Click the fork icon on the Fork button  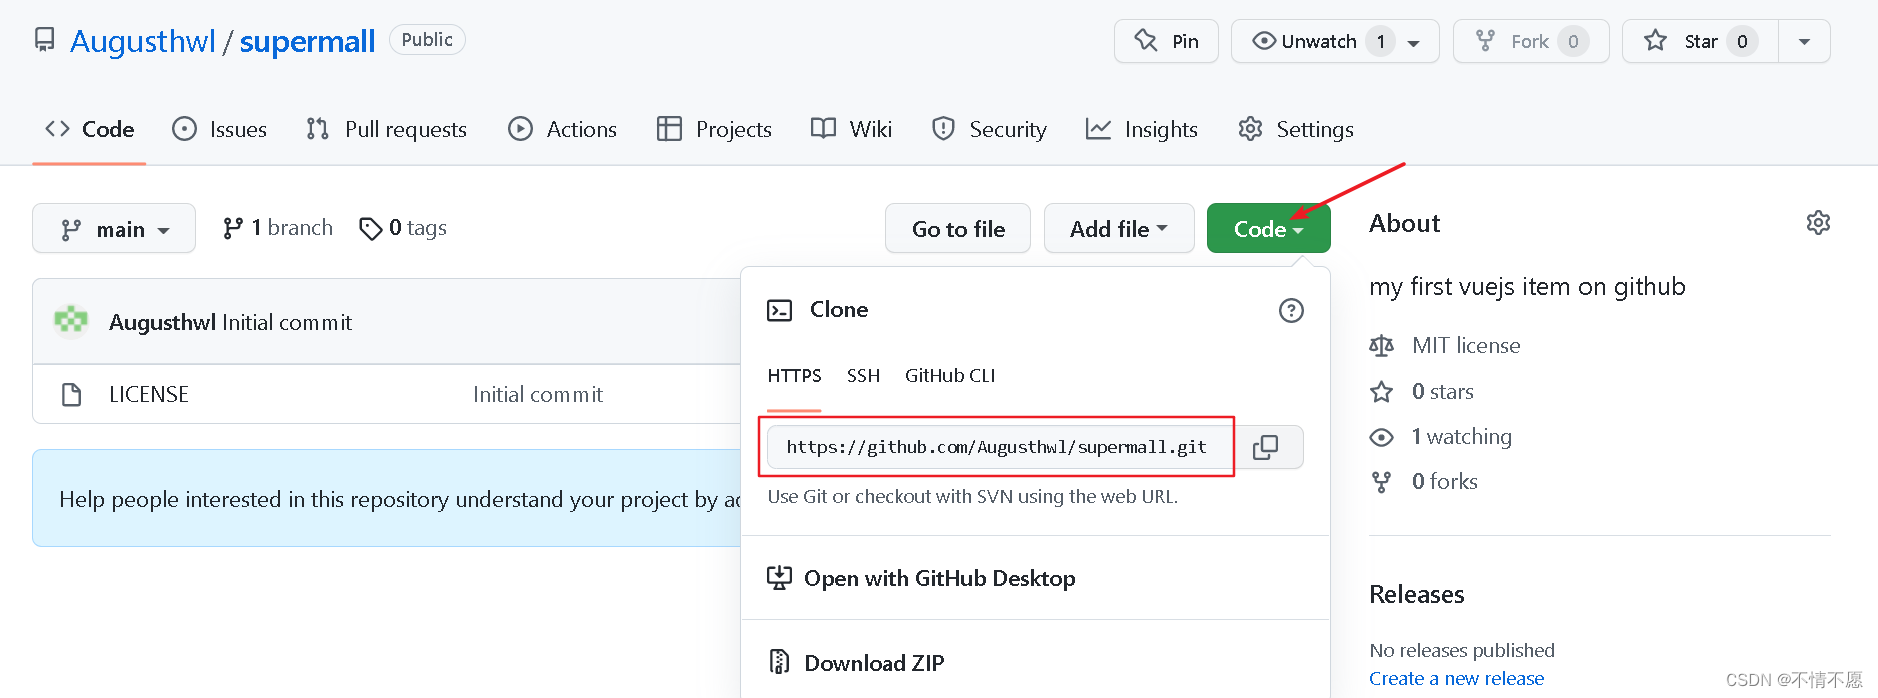coord(1485,41)
